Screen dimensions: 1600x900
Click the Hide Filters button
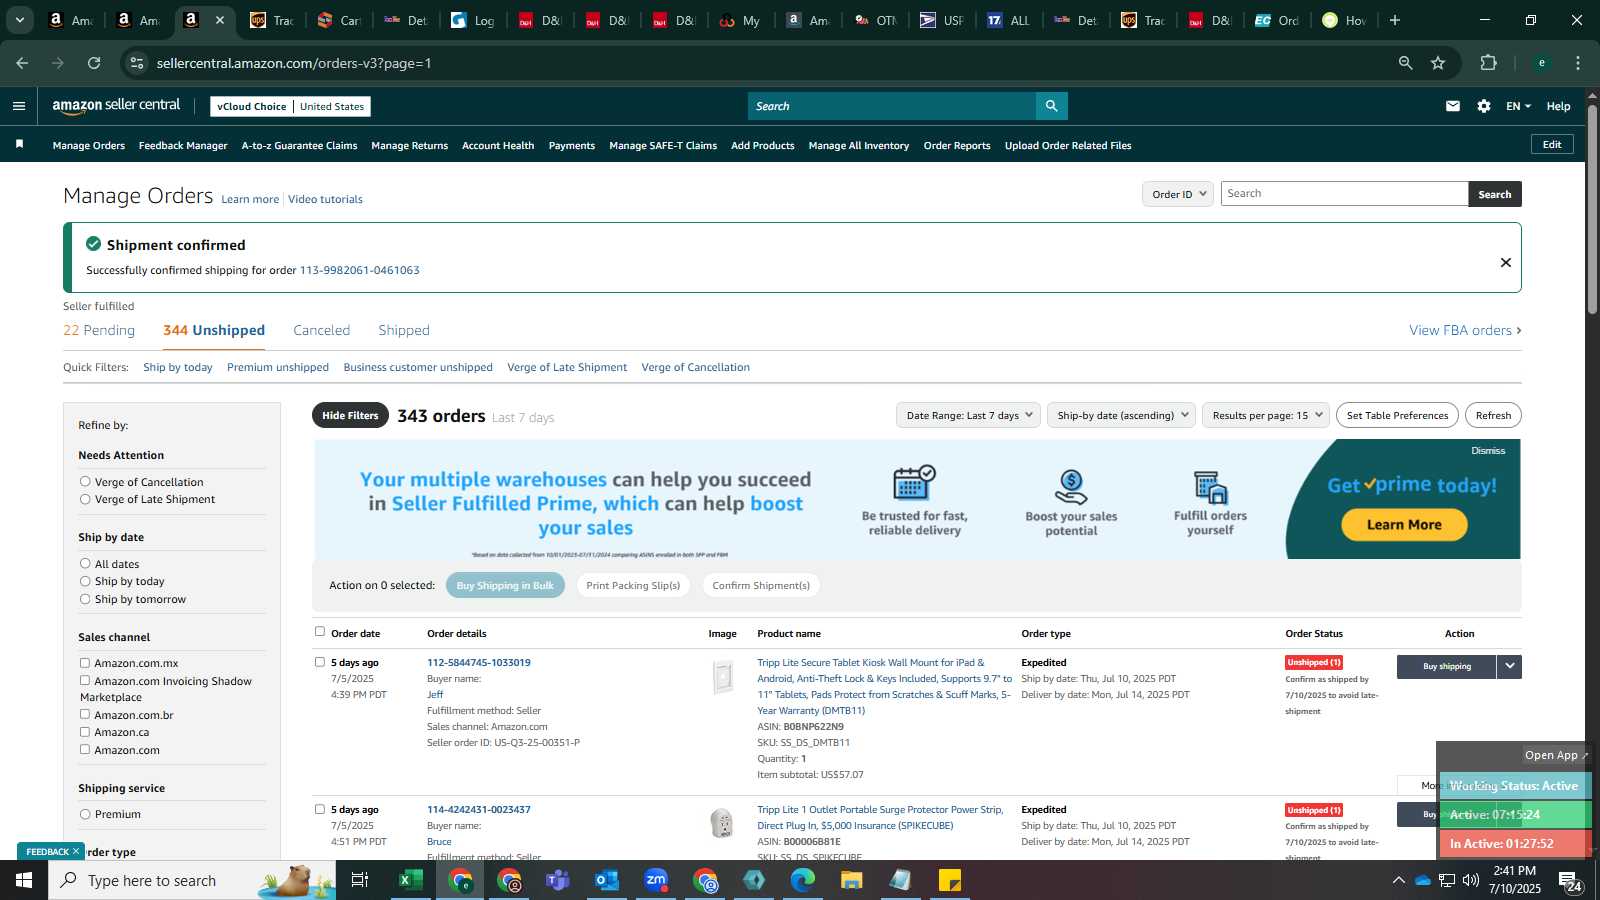pyautogui.click(x=350, y=415)
